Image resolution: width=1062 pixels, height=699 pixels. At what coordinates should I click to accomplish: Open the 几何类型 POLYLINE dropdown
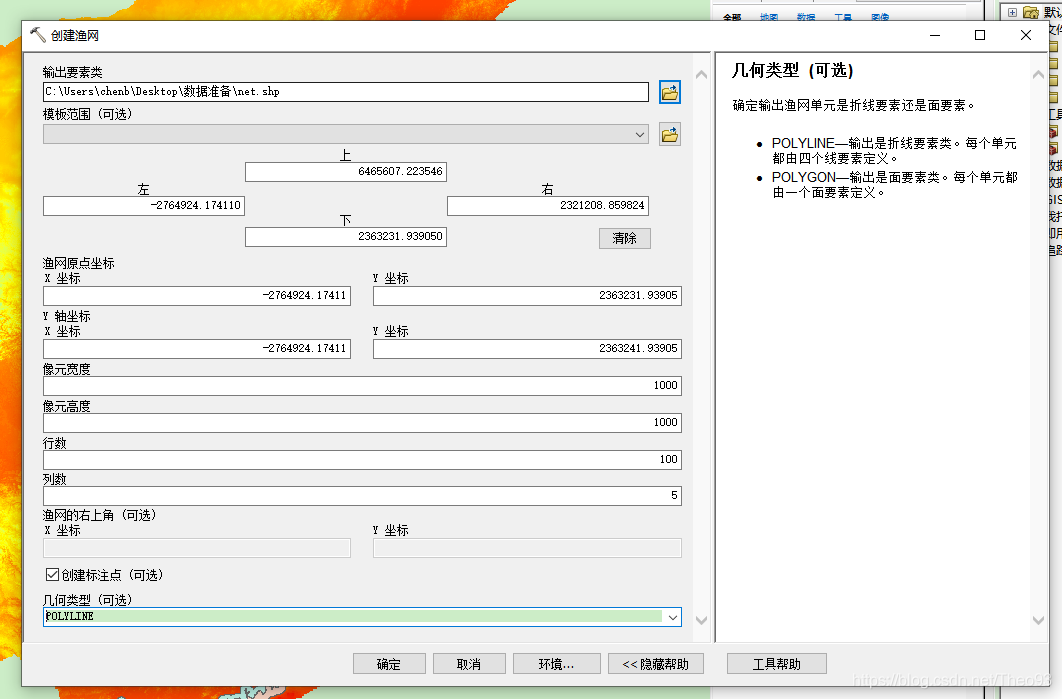(x=673, y=617)
